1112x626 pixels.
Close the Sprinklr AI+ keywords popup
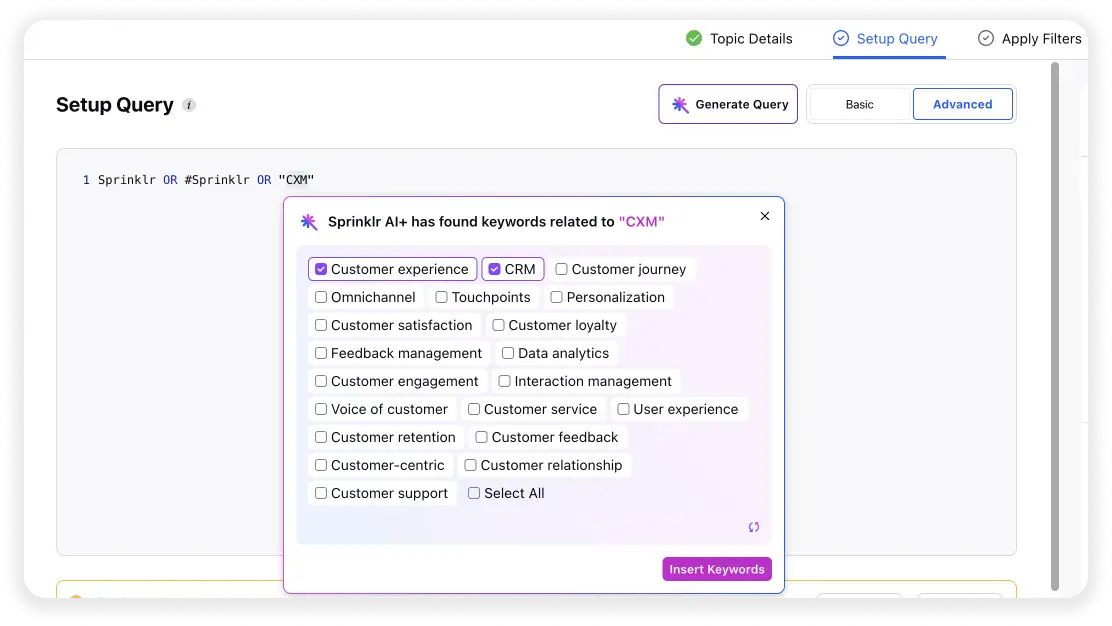pos(764,216)
